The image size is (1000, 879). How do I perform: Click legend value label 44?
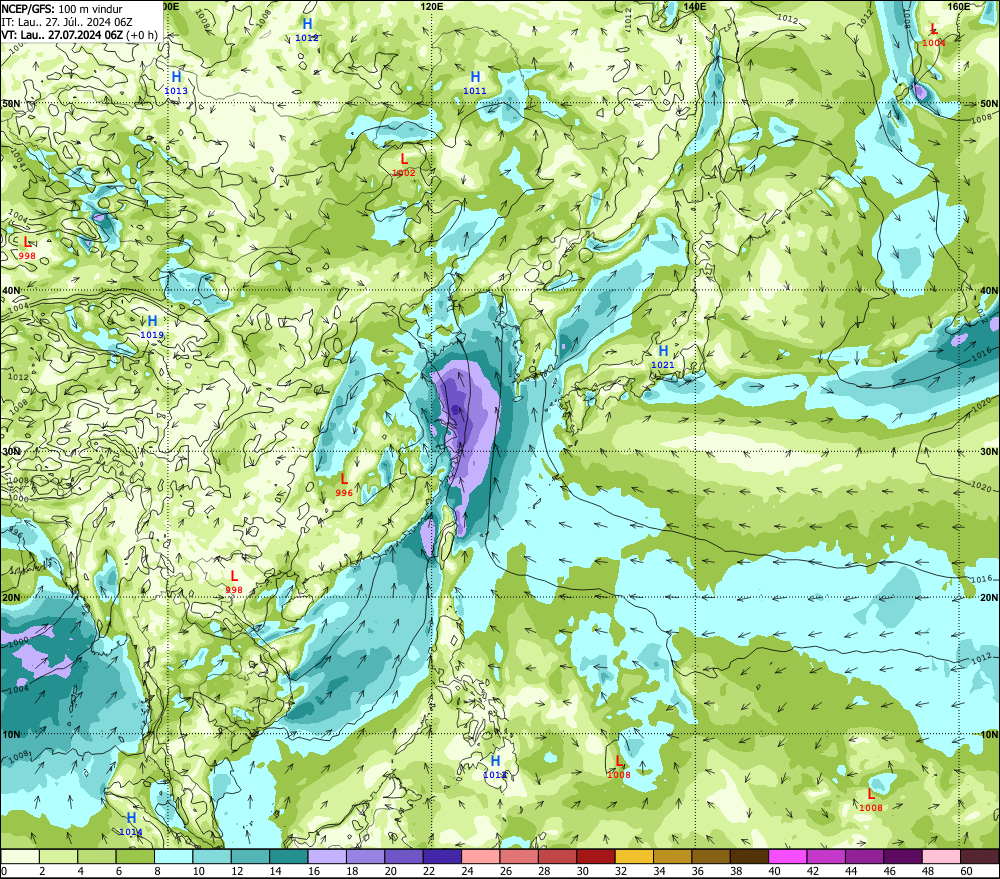point(851,871)
